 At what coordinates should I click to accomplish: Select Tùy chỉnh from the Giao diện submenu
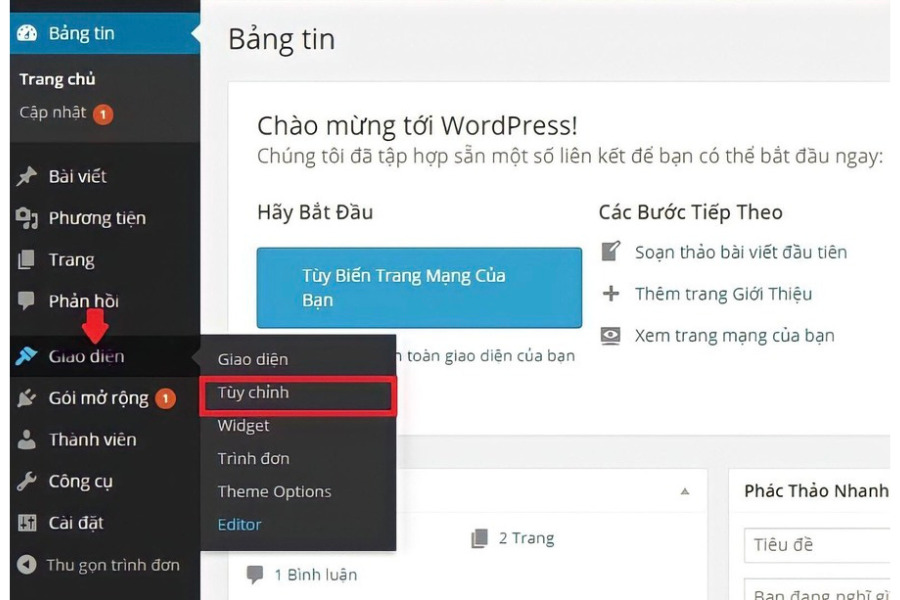(255, 391)
